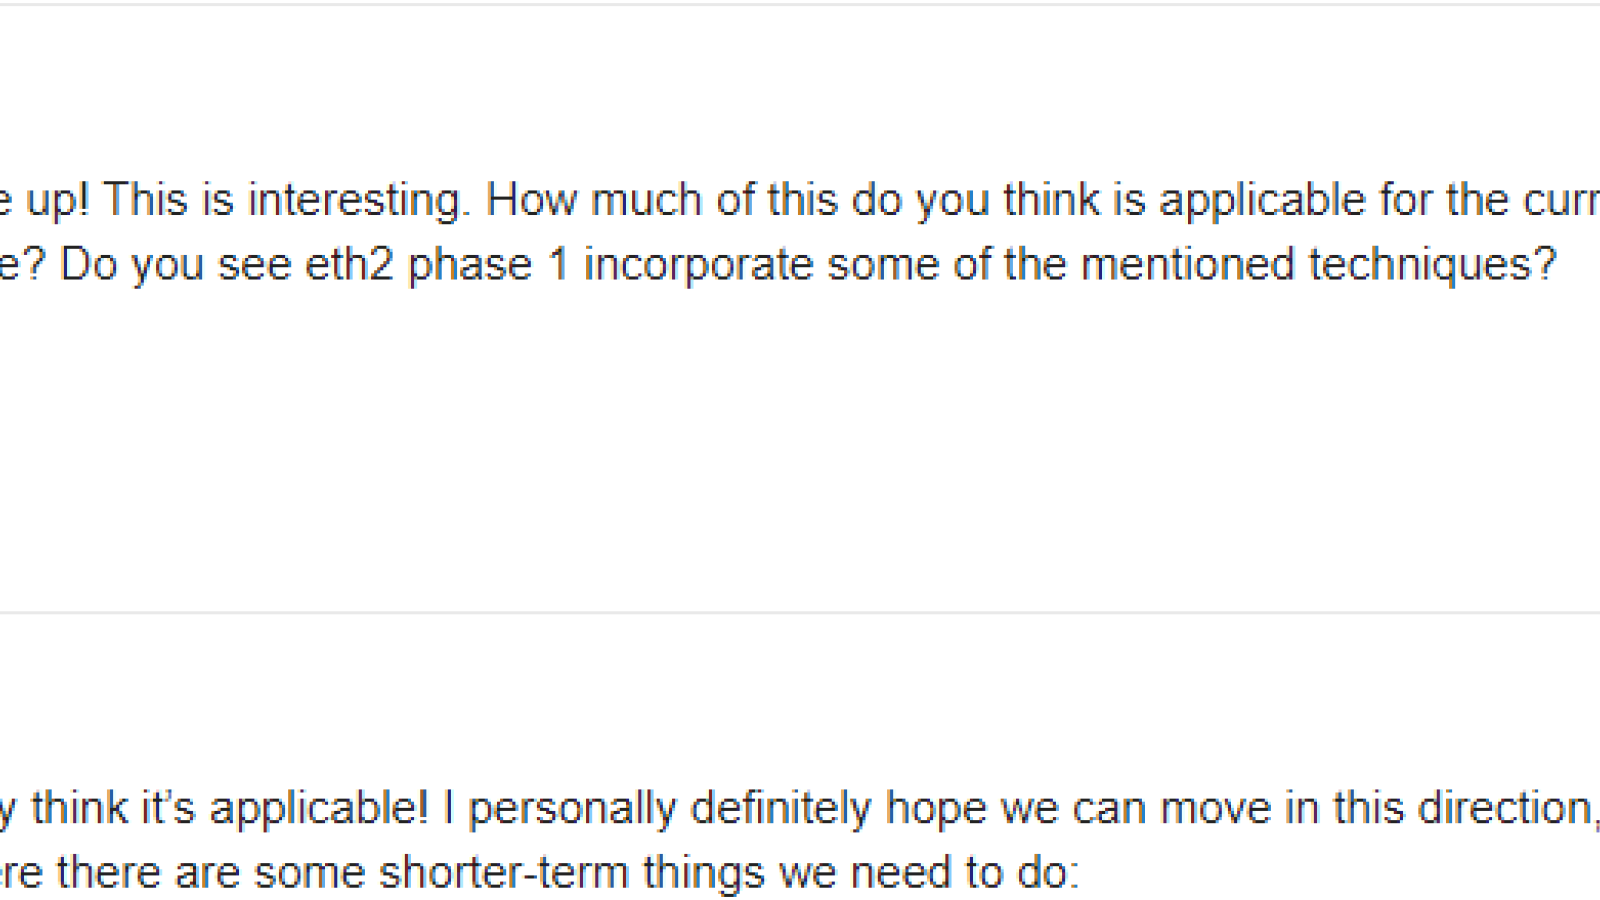Click the word "incorporate"
This screenshot has width=1600, height=900.
click(699, 266)
